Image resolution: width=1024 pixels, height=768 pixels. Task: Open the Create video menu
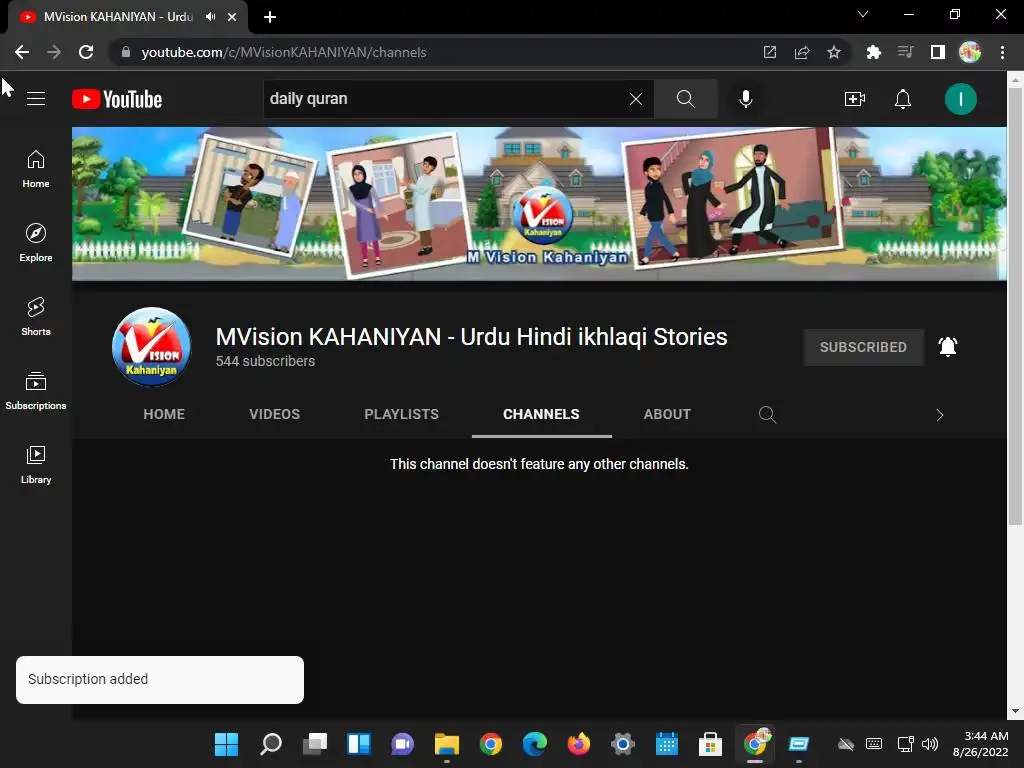[x=855, y=99]
